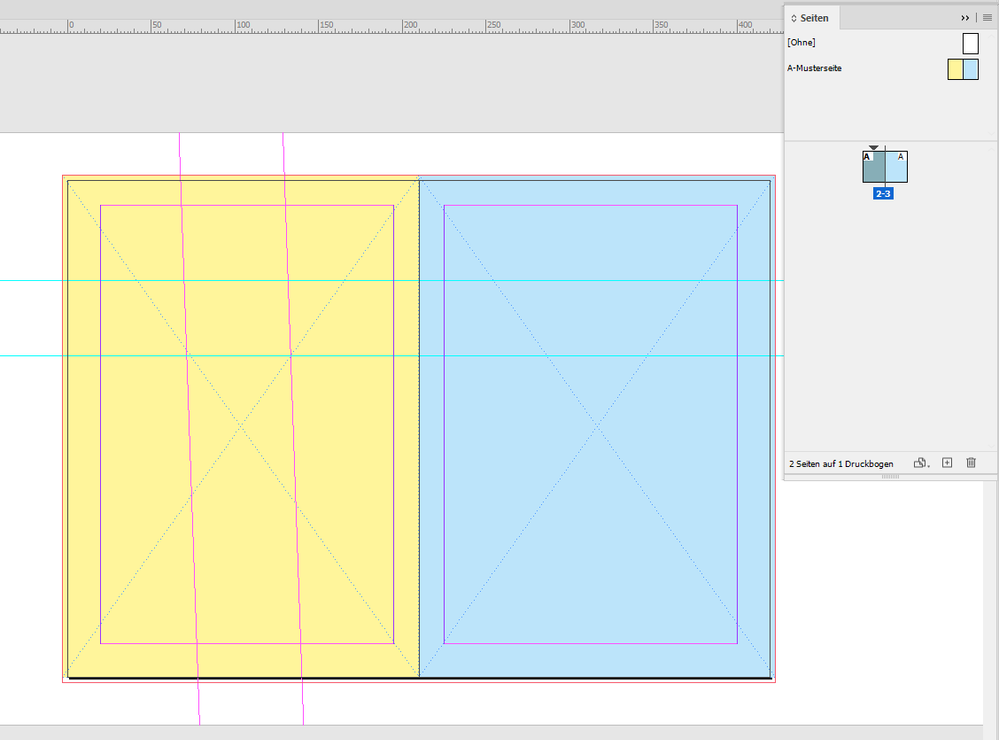999x740 pixels.
Task: Click the '2 Seiten auf 1 Druckbogen' status text
Action: click(841, 464)
